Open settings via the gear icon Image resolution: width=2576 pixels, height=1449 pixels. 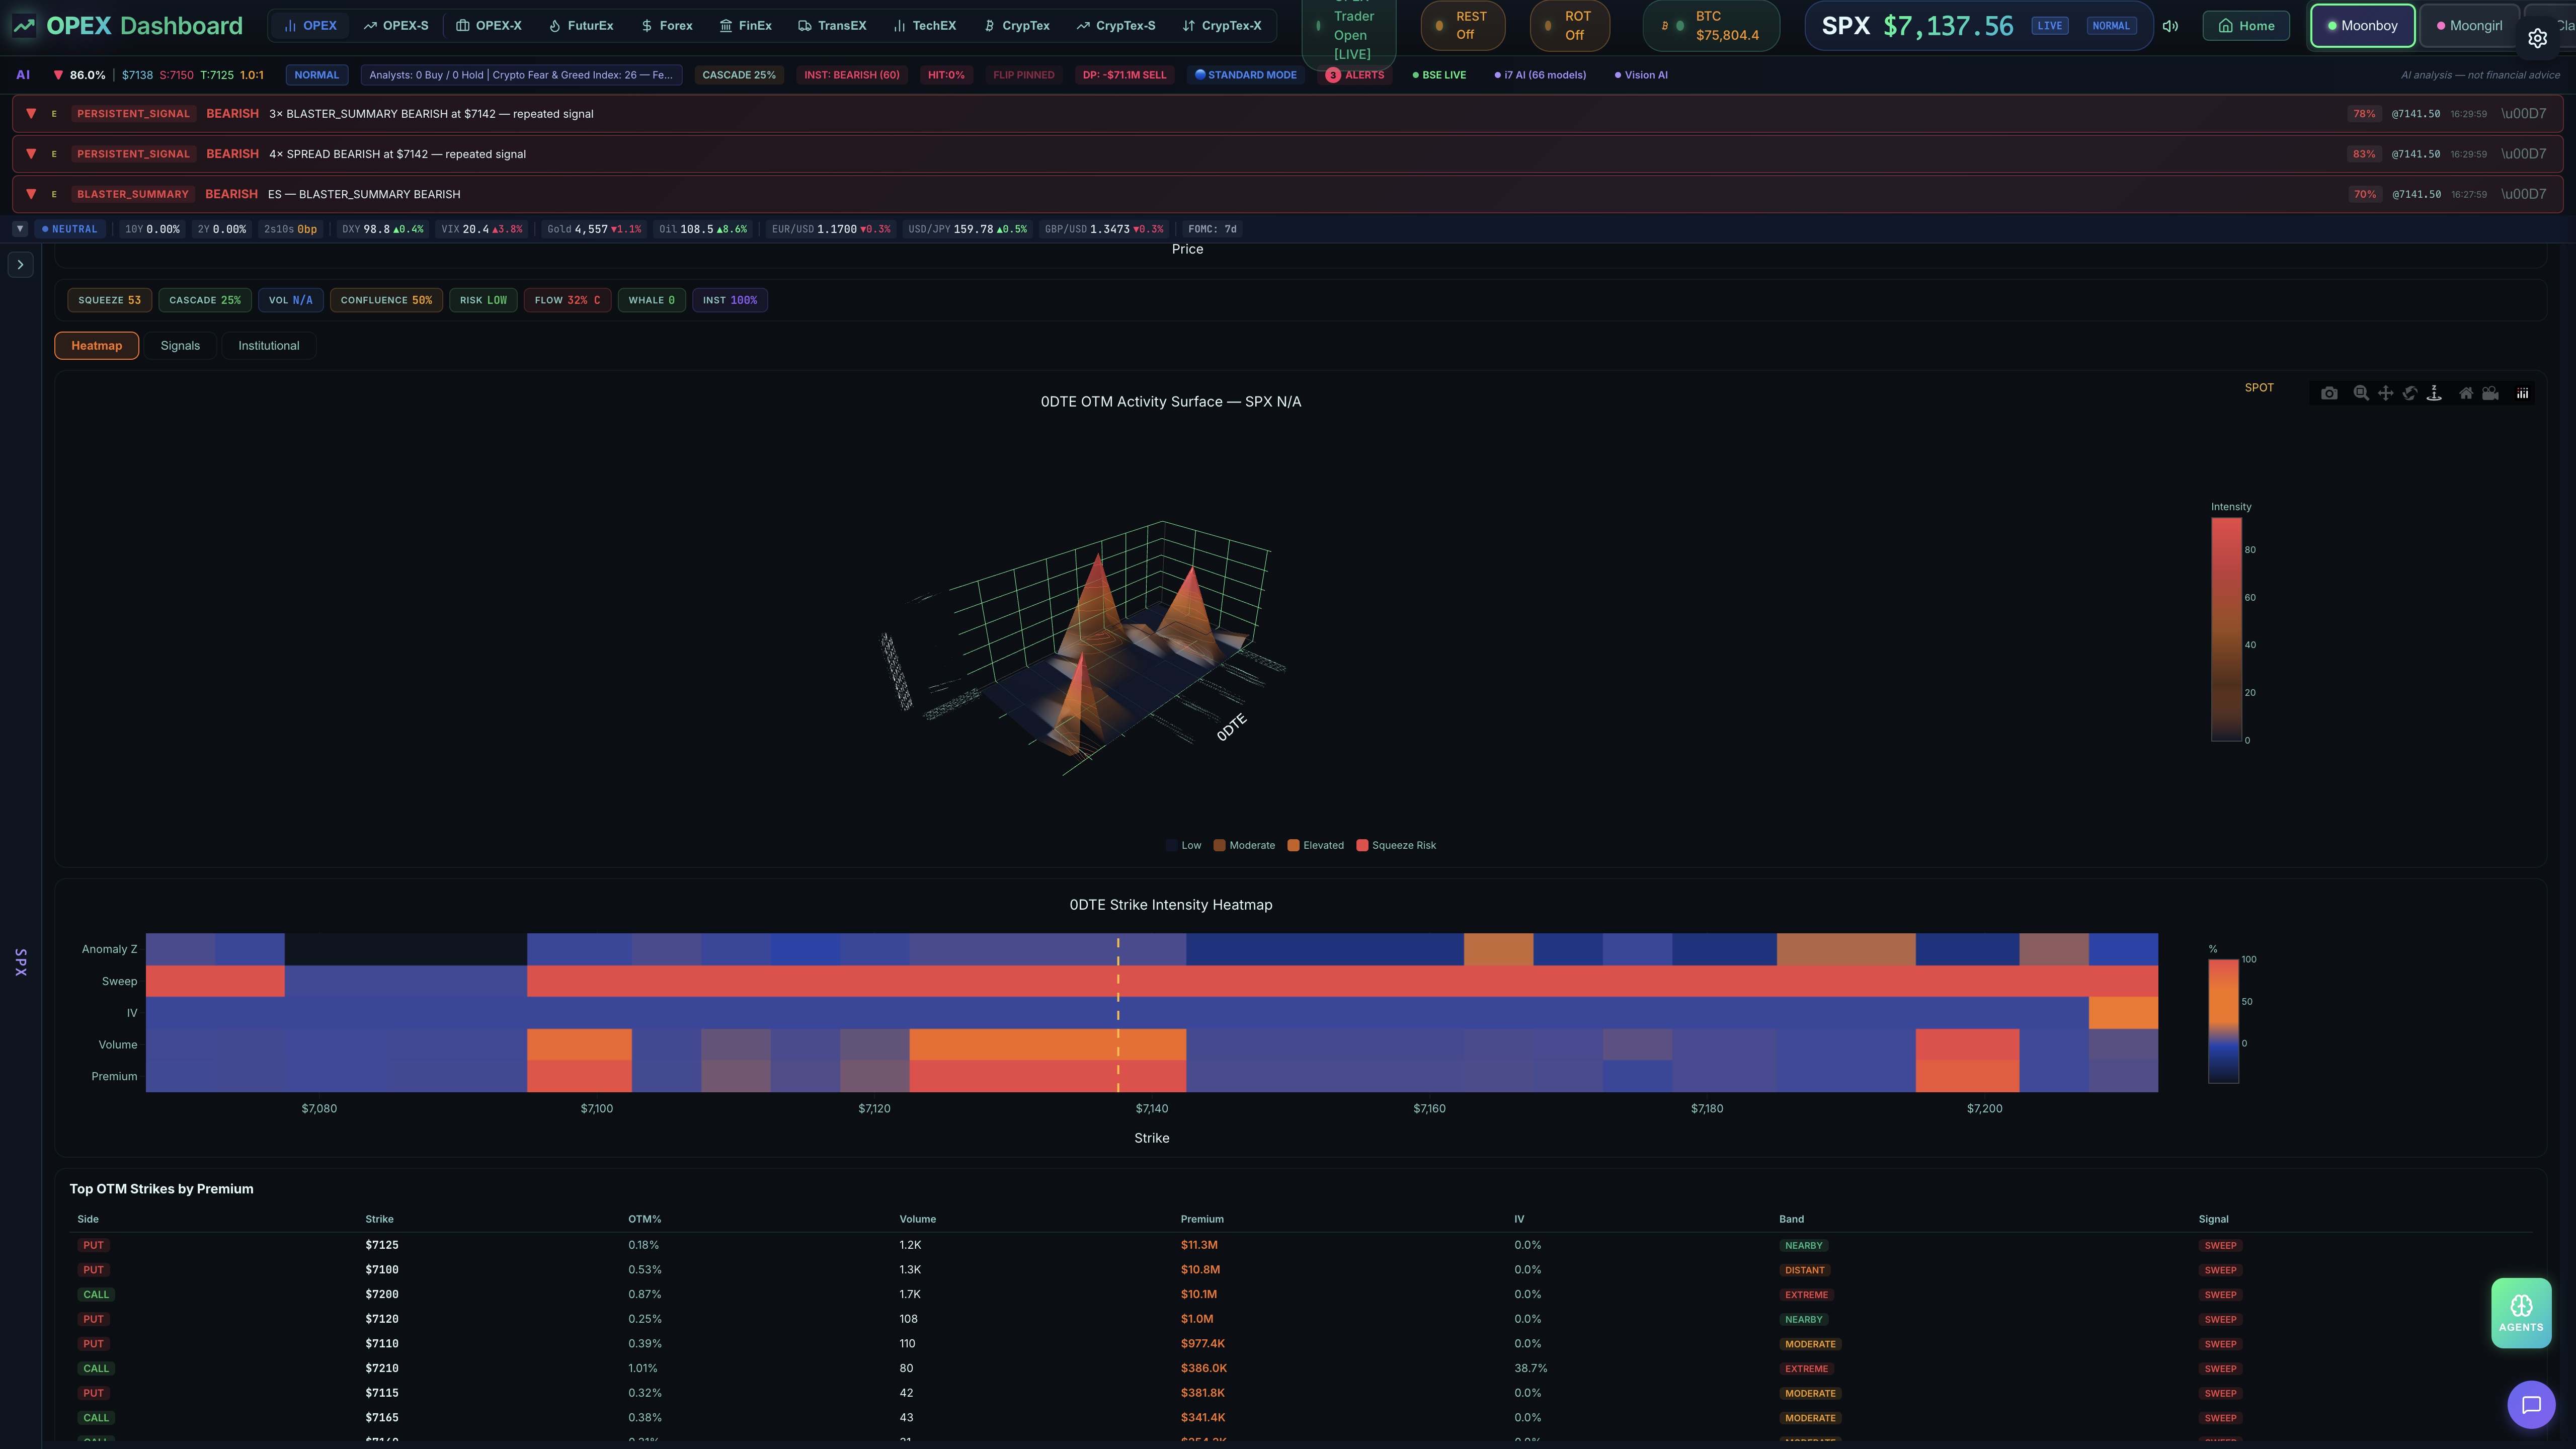point(2538,38)
